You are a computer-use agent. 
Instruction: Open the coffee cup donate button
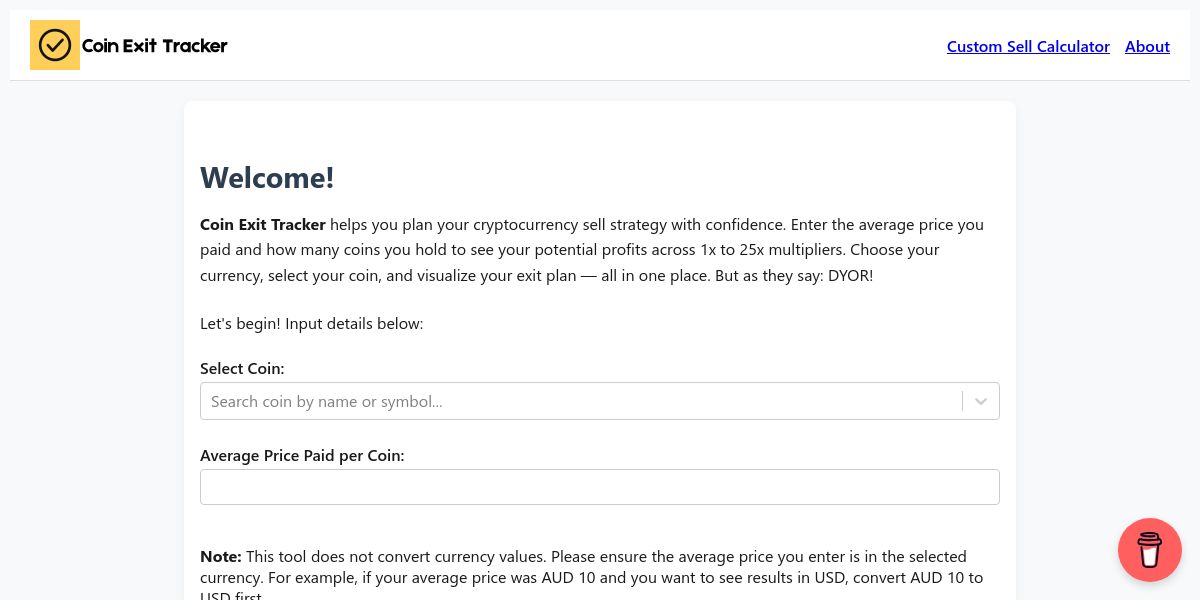pyautogui.click(x=1149, y=550)
